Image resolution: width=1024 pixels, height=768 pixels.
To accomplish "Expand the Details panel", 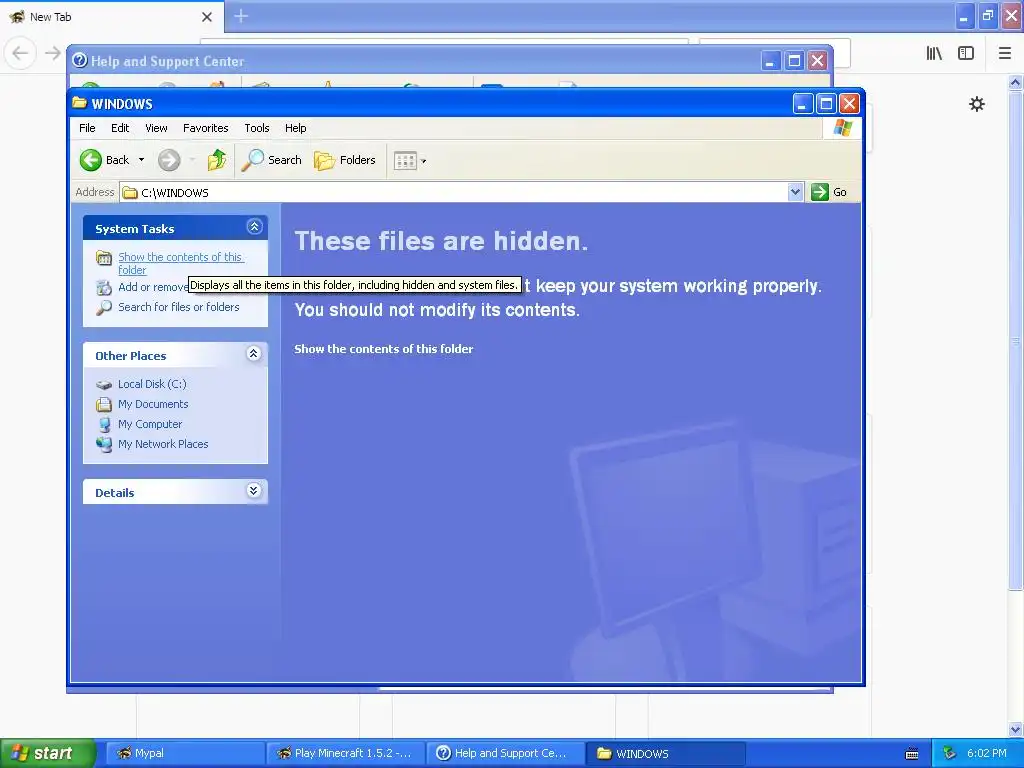I will click(x=253, y=490).
